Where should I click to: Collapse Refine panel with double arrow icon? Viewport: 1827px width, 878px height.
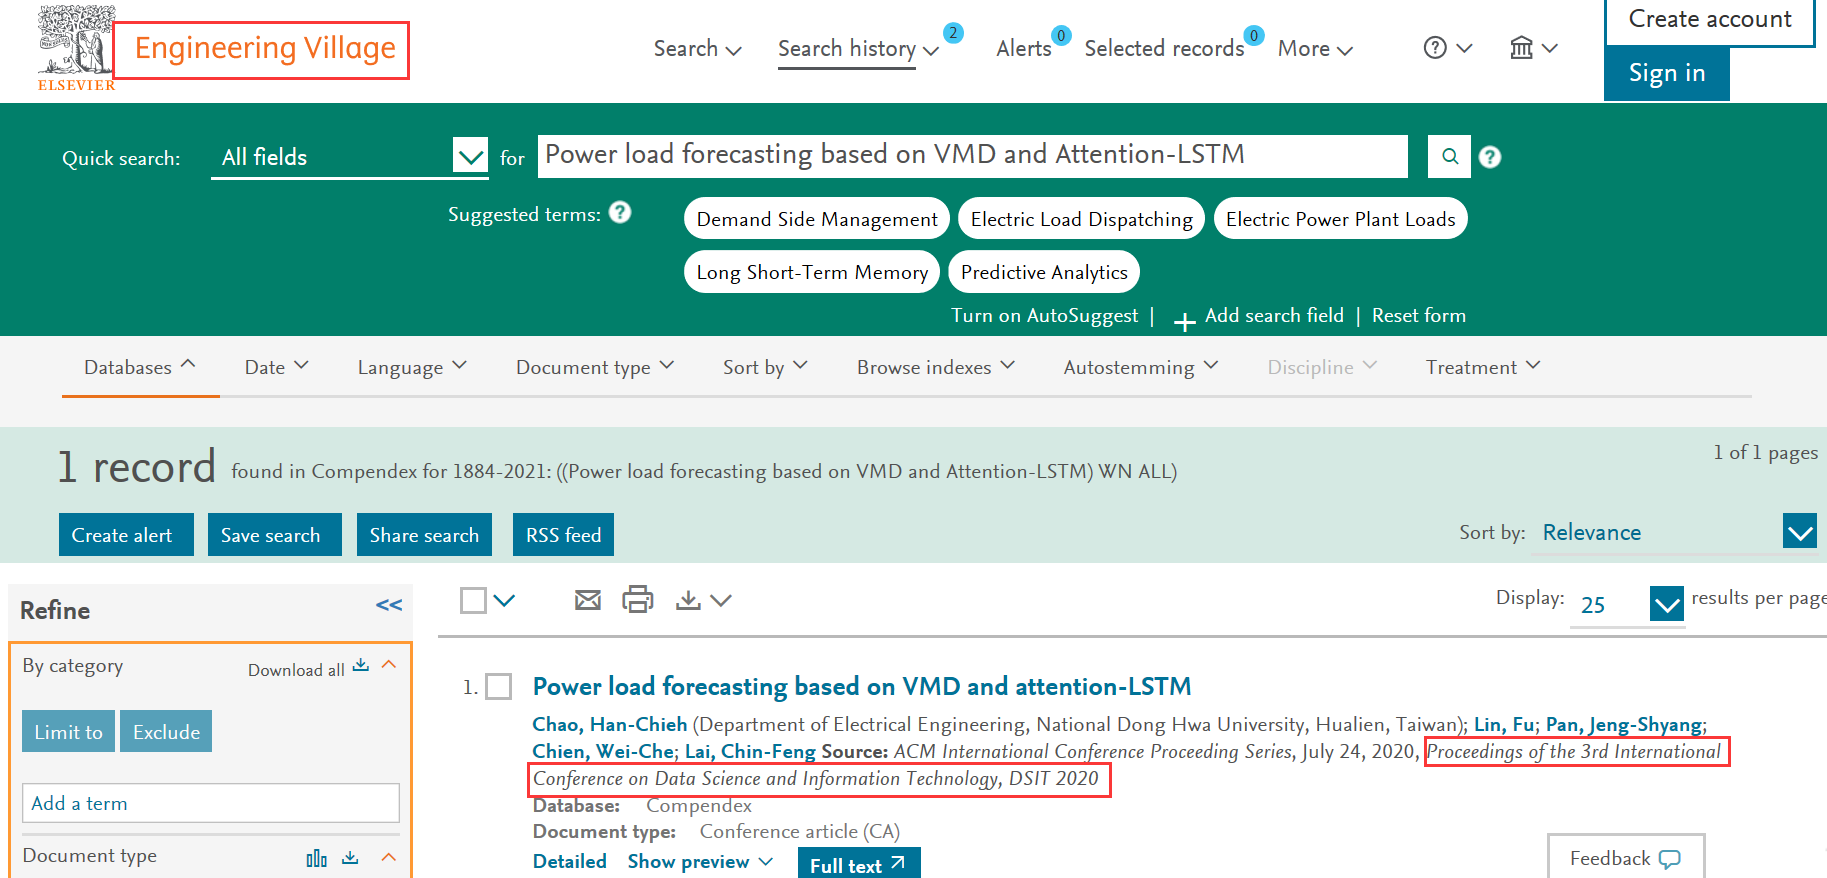pyautogui.click(x=389, y=605)
